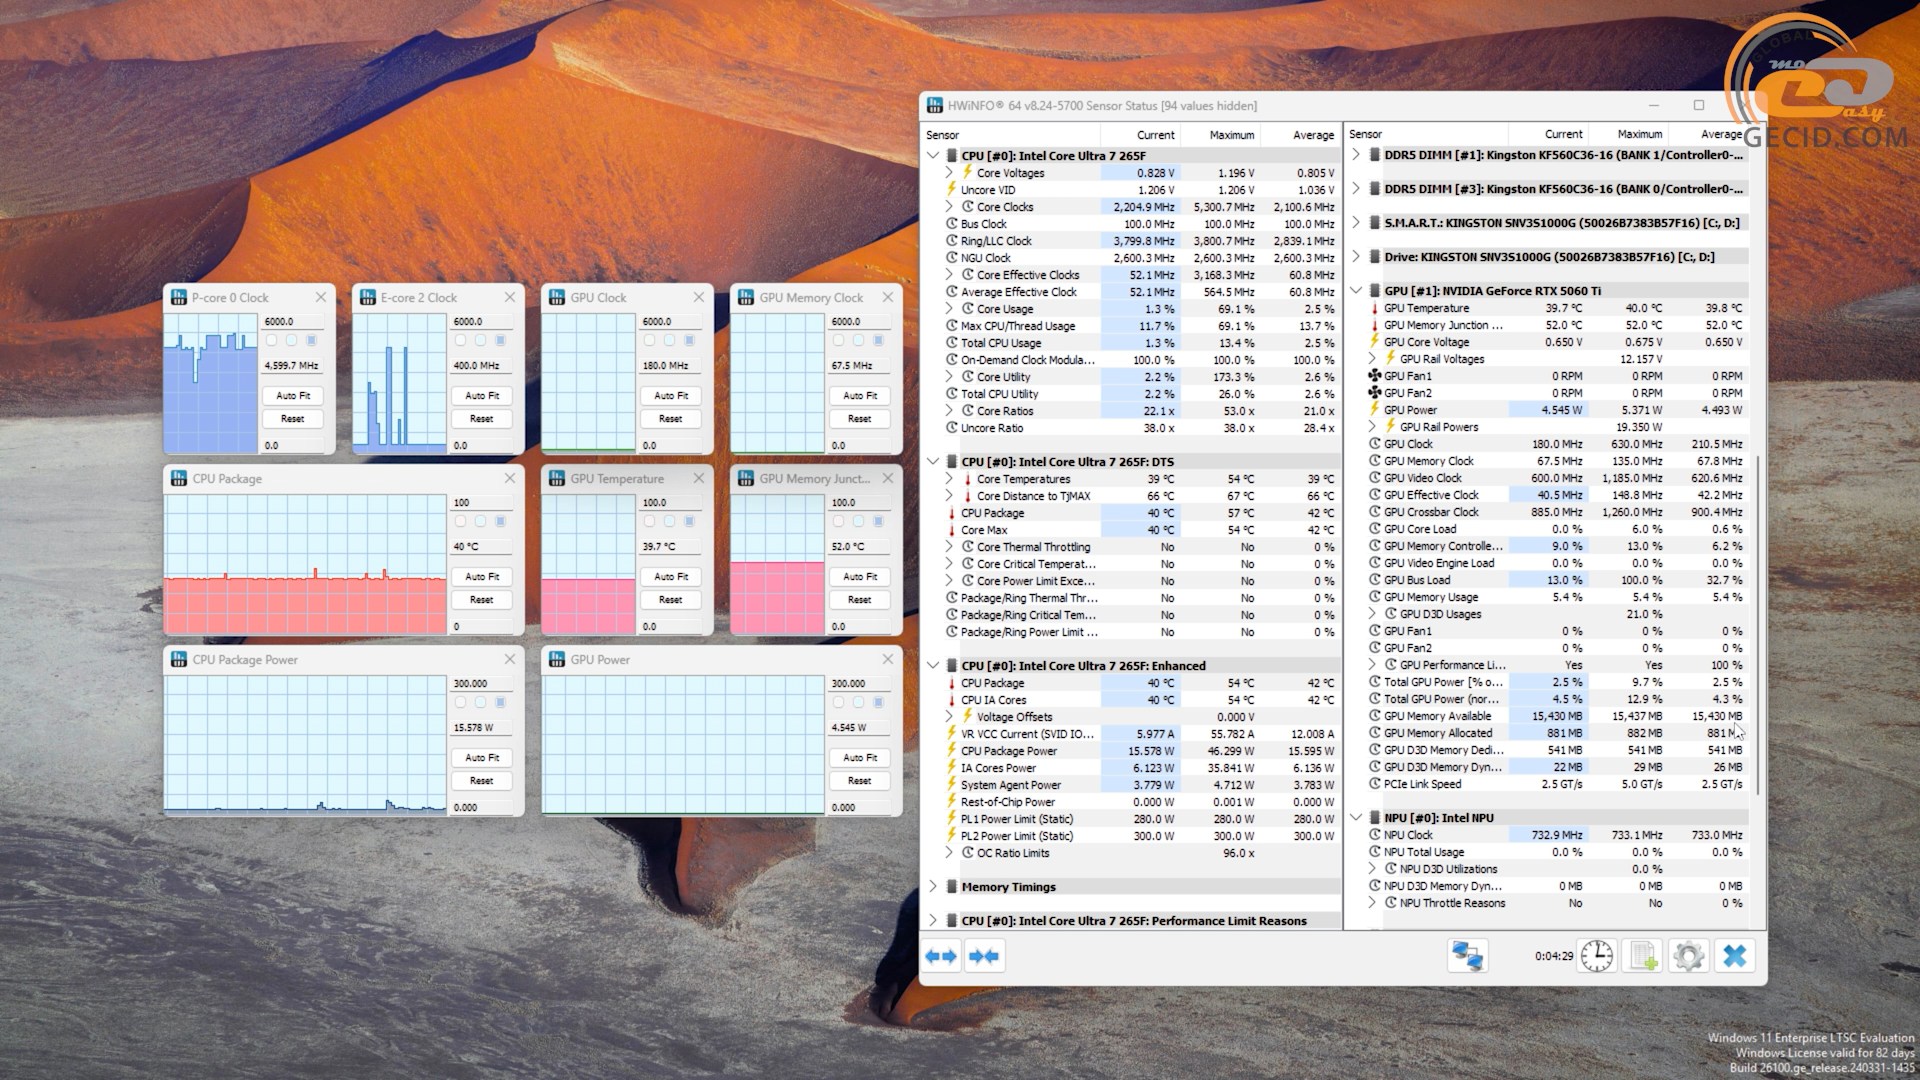Expand the Core Voltages row
The width and height of the screenshot is (1920, 1080).
[949, 173]
